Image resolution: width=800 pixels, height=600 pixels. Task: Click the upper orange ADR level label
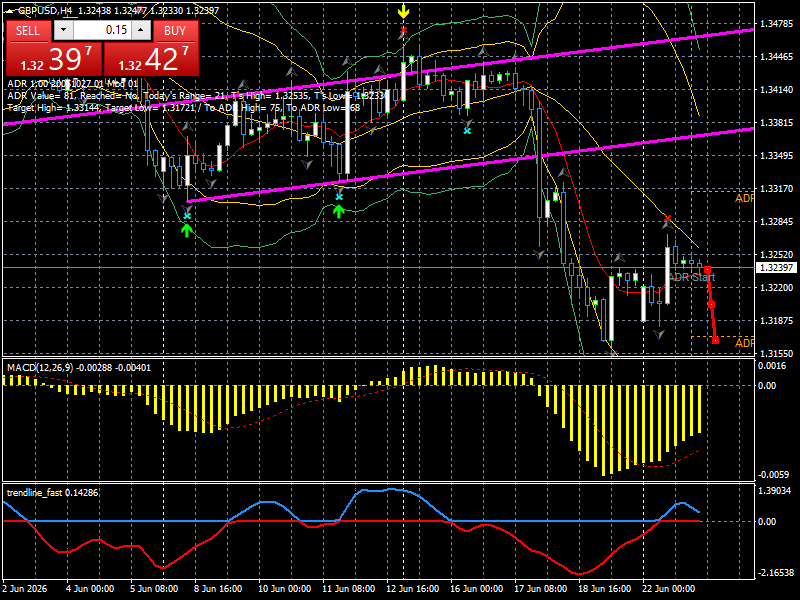[744, 198]
